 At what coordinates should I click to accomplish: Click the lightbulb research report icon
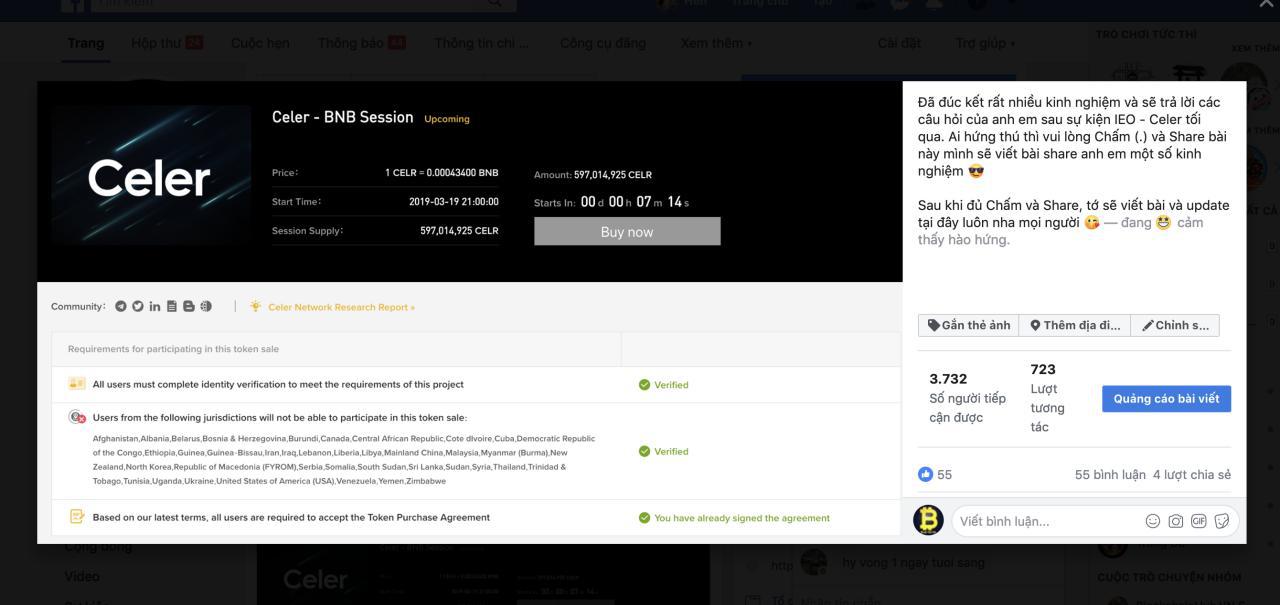pos(256,307)
